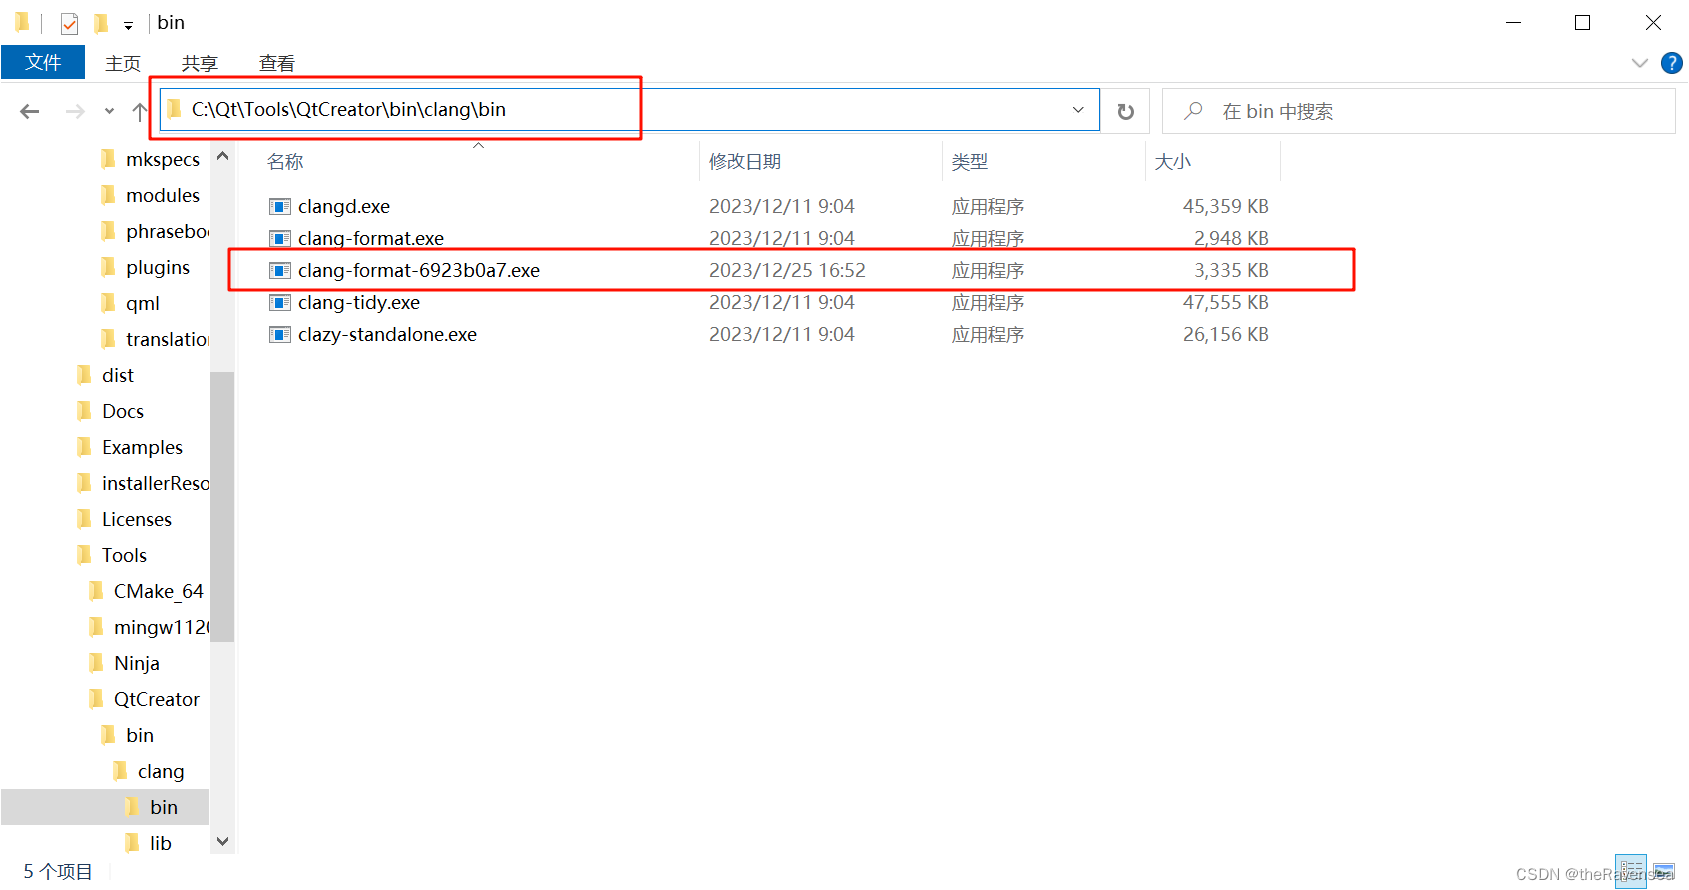Screen dimensions: 1689x890
Task: Select clang folder in the tree
Action: click(x=161, y=771)
